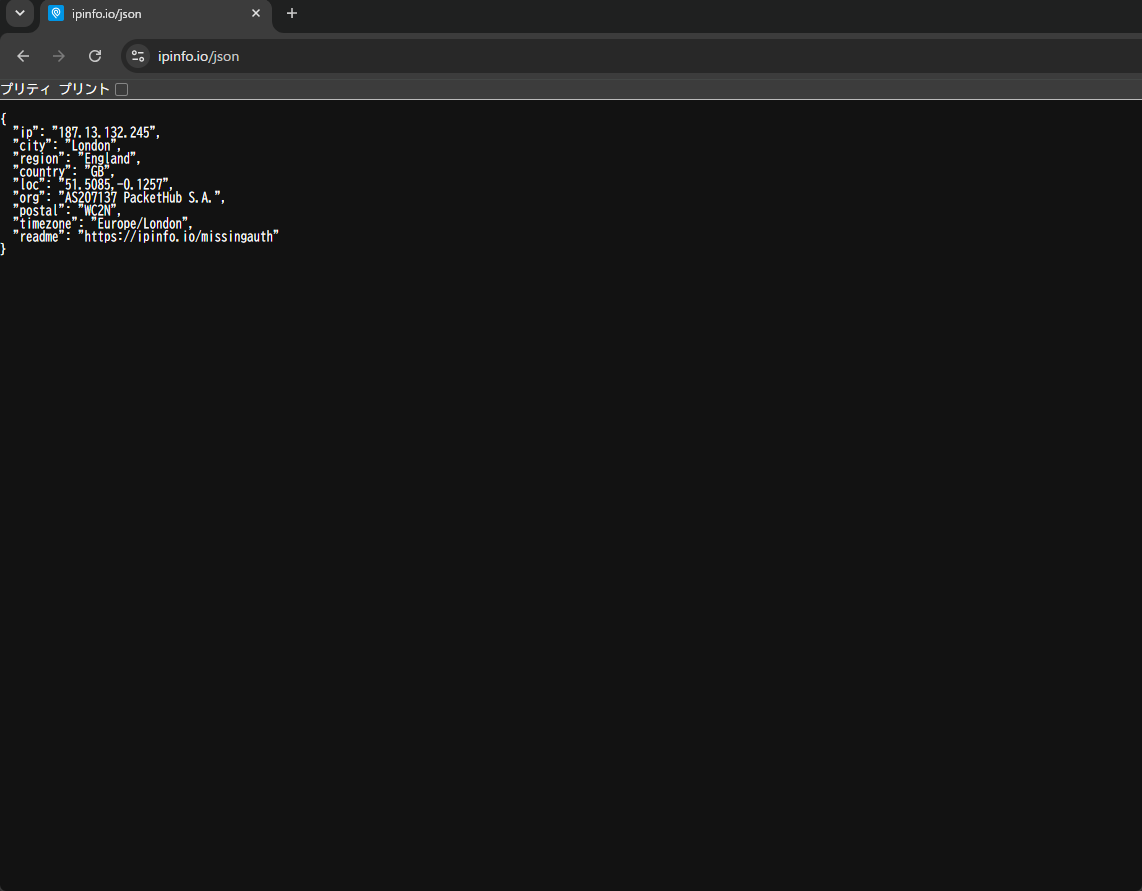Click the postal value WC2N
Viewport: 1142px width, 891px height.
97,211
